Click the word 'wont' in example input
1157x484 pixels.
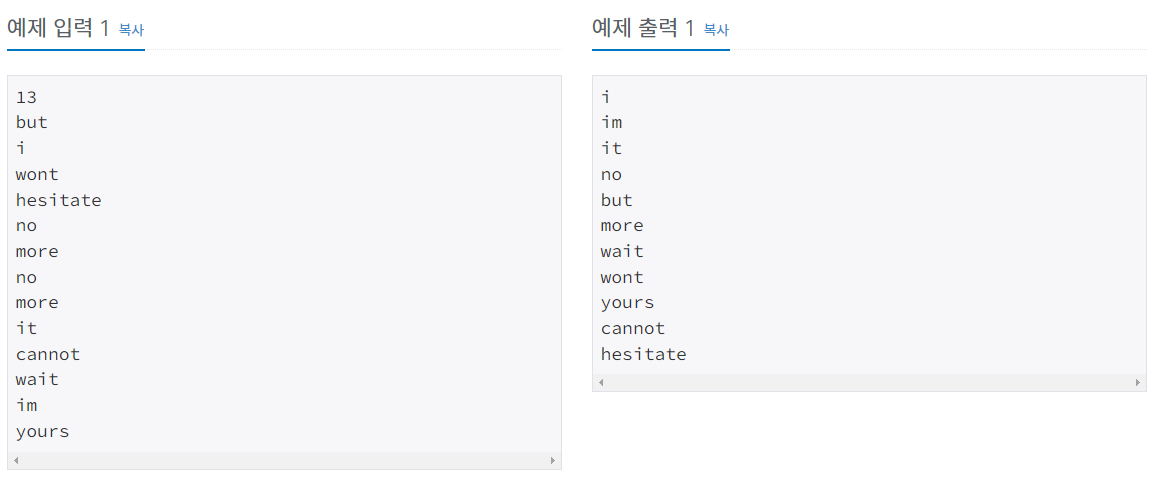coord(37,174)
